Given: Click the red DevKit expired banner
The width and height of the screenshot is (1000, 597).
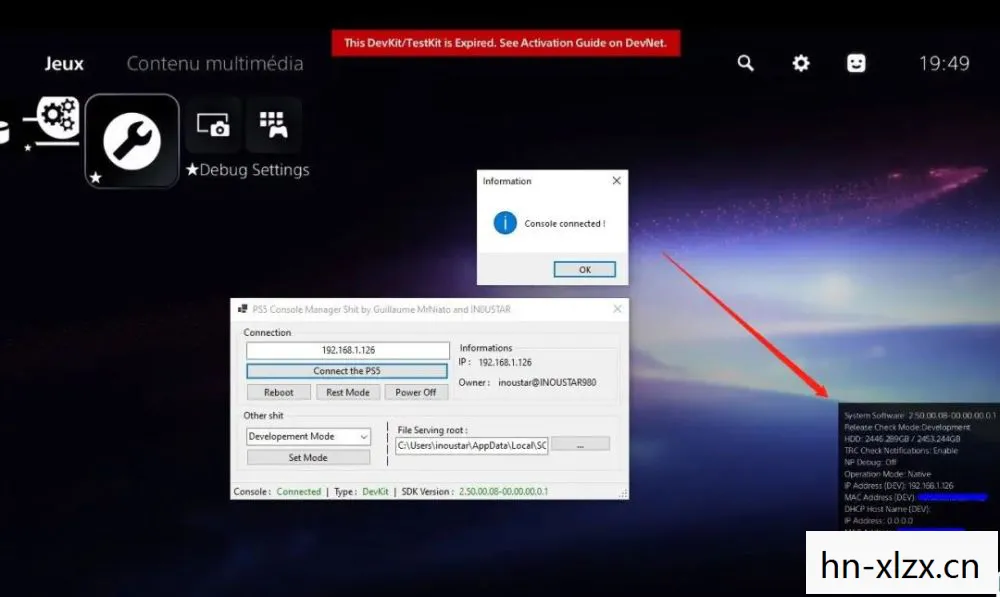Looking at the screenshot, I should [506, 43].
